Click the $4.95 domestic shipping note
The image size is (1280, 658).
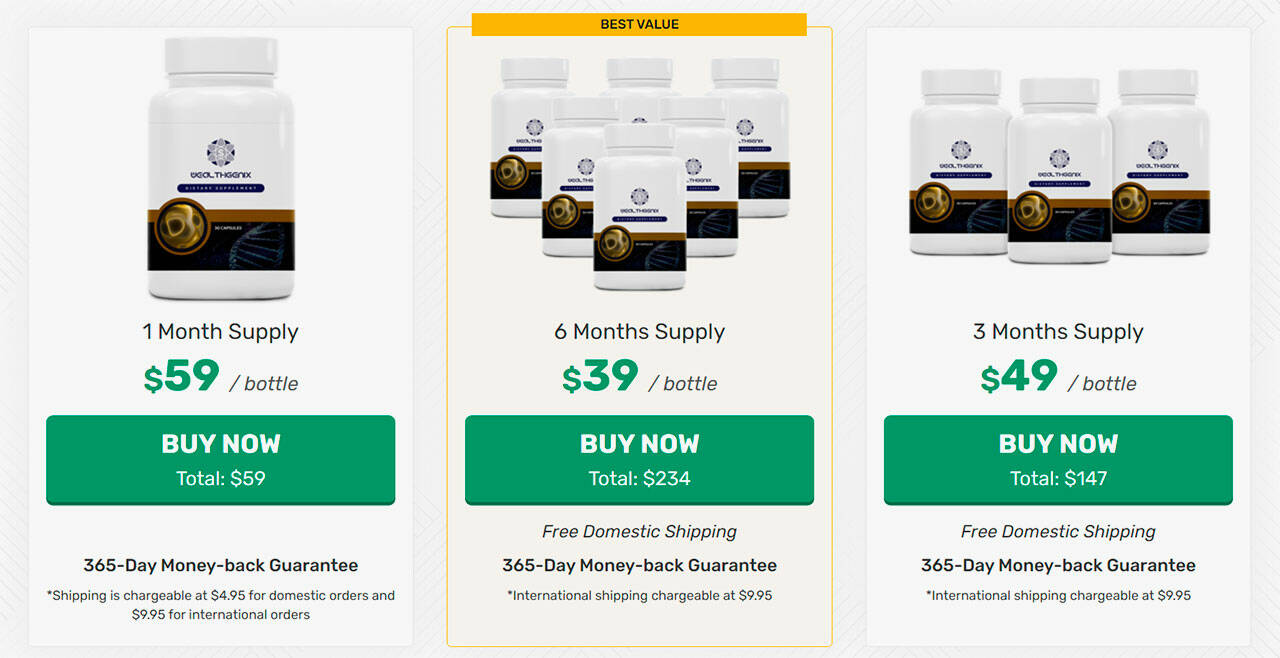[220, 605]
